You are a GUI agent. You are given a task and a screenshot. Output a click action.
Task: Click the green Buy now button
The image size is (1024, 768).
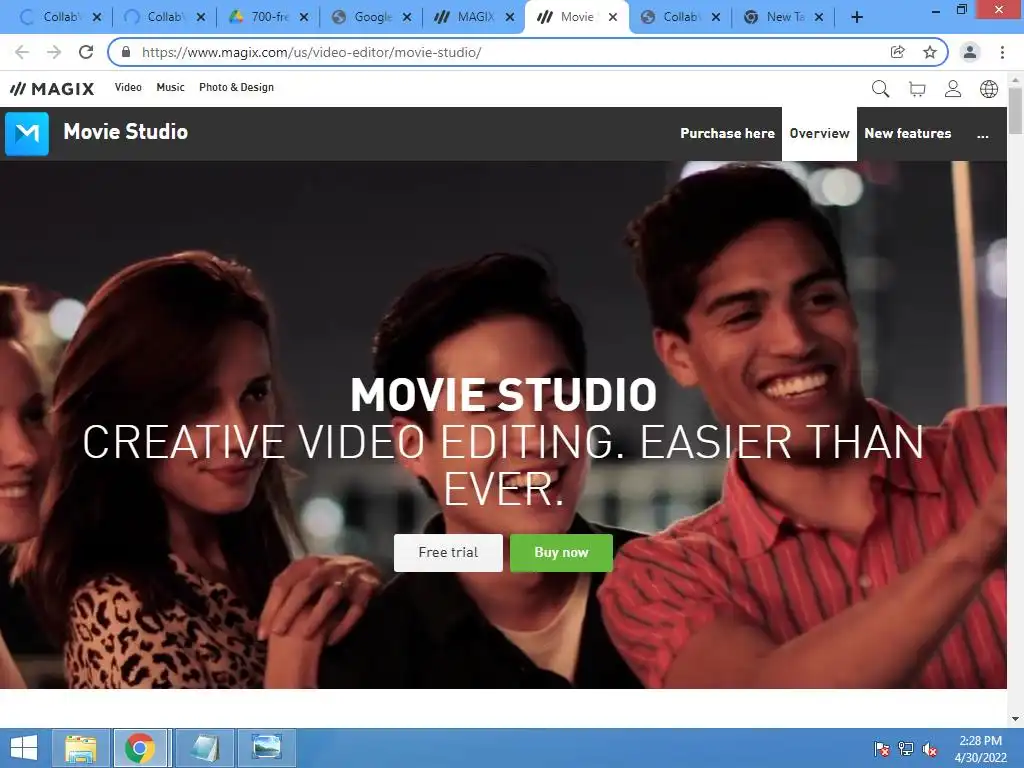tap(561, 553)
